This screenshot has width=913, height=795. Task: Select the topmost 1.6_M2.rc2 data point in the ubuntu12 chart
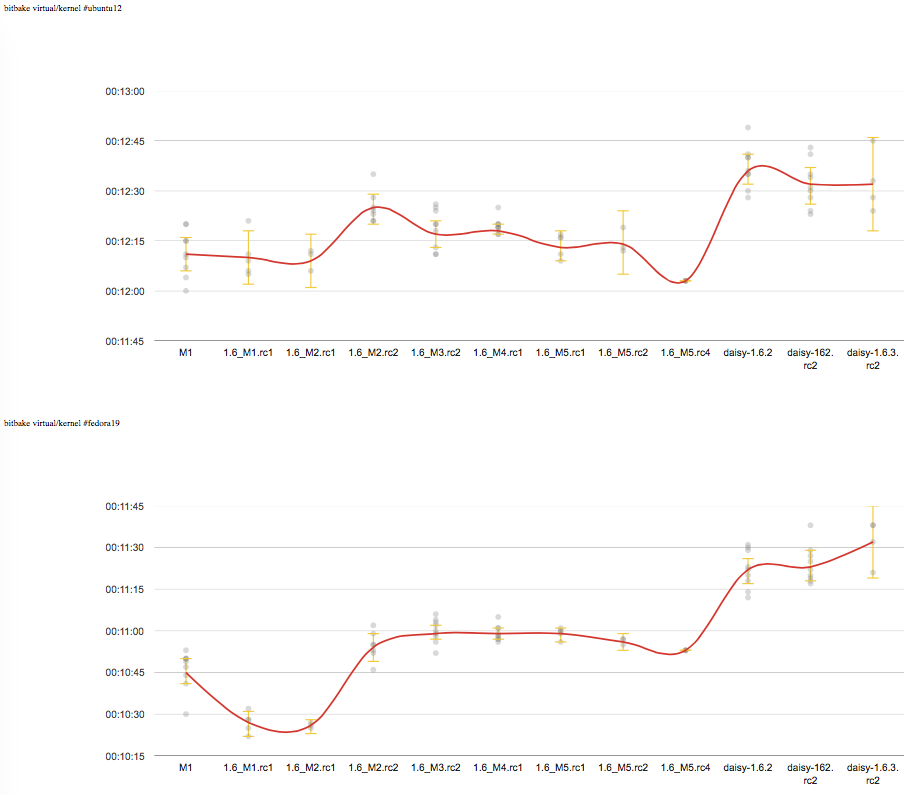point(373,175)
